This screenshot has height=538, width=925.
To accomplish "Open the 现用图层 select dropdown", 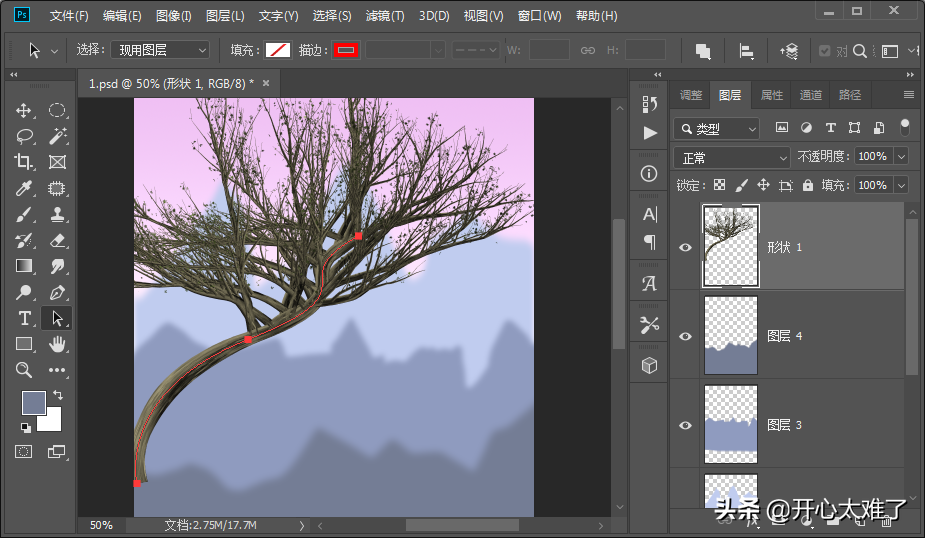I will click(x=160, y=50).
